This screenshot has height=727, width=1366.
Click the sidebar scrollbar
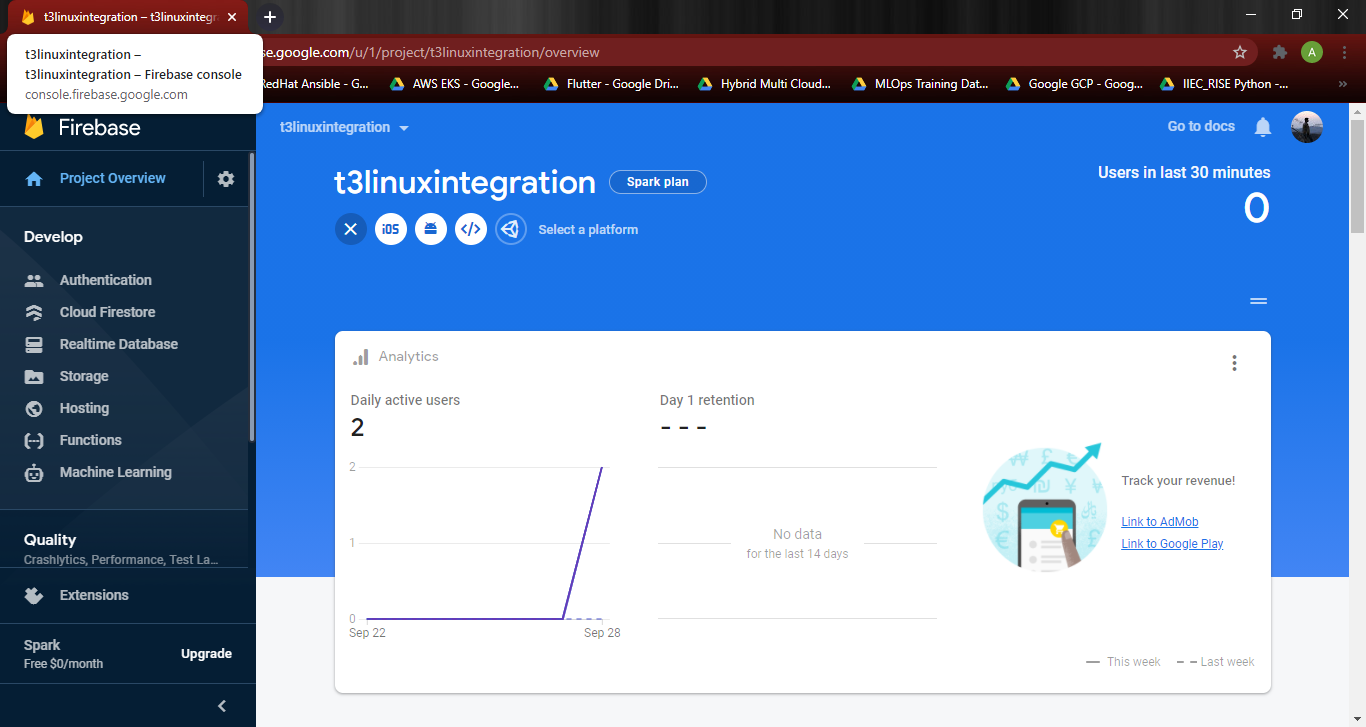pos(251,297)
